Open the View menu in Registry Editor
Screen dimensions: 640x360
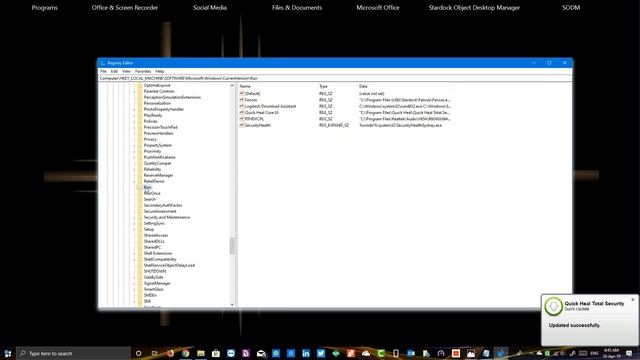click(x=127, y=71)
